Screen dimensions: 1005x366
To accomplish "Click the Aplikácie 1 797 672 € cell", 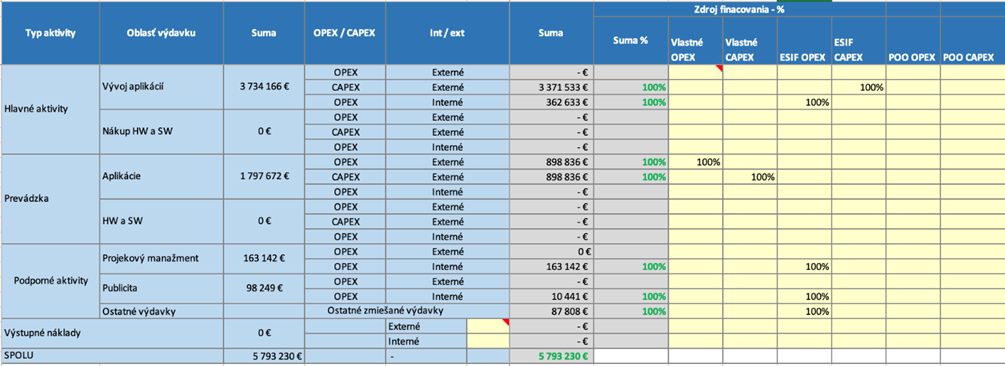I will point(264,176).
